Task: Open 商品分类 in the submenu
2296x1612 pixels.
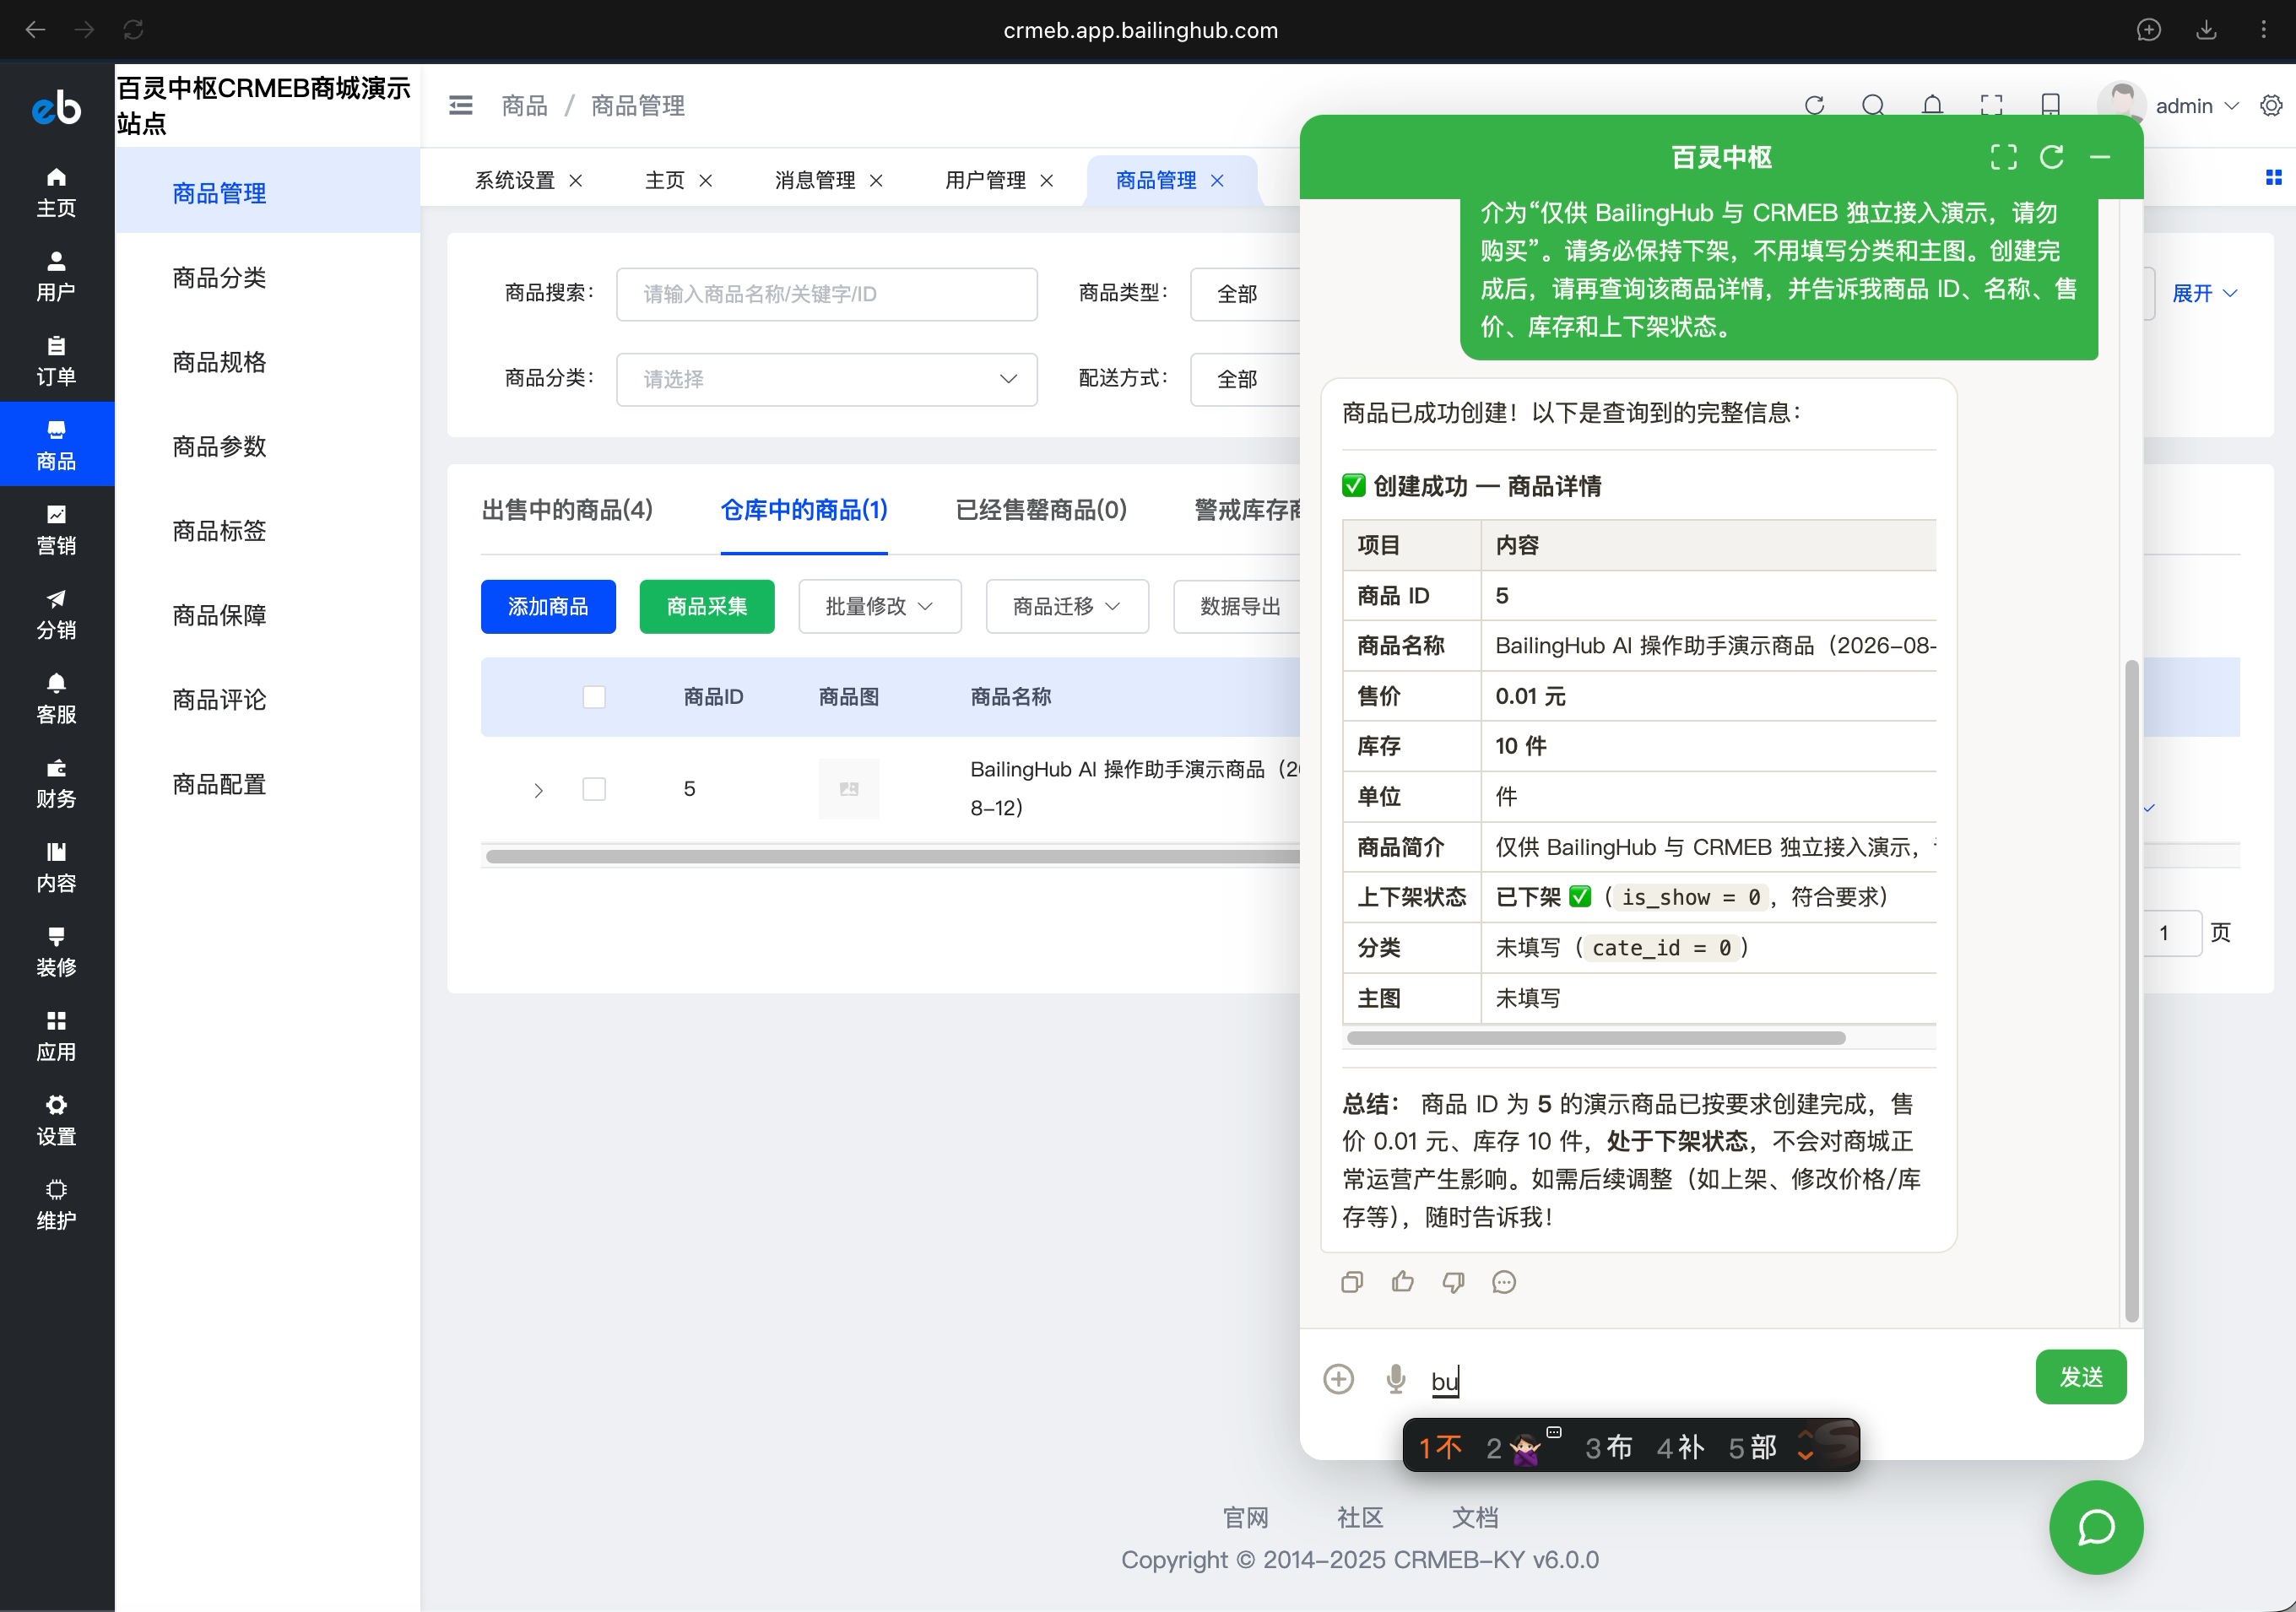Action: pos(219,277)
